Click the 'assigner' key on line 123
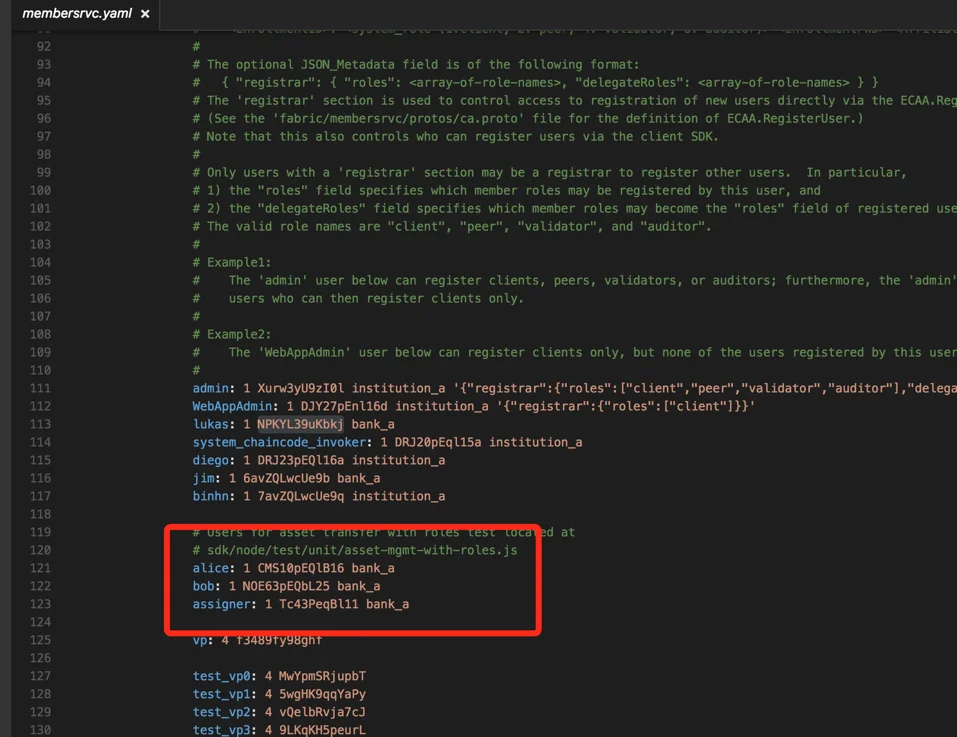 pos(222,604)
